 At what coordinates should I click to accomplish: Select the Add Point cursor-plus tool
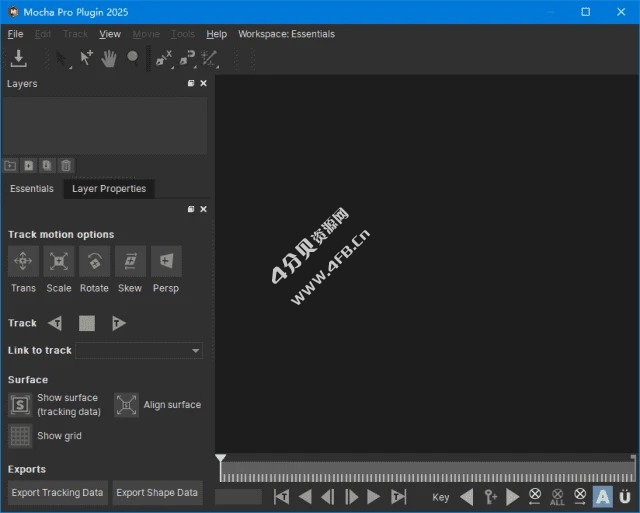[86, 58]
